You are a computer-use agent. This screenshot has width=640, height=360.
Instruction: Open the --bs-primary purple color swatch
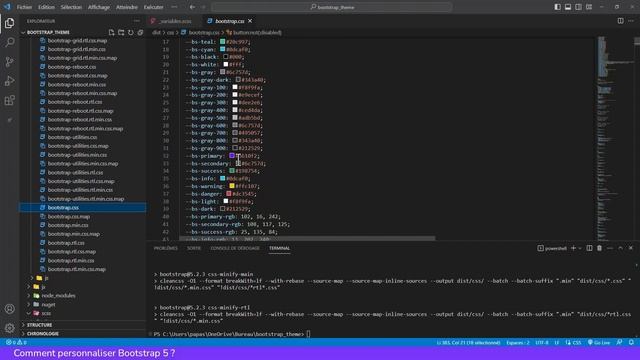(x=232, y=156)
